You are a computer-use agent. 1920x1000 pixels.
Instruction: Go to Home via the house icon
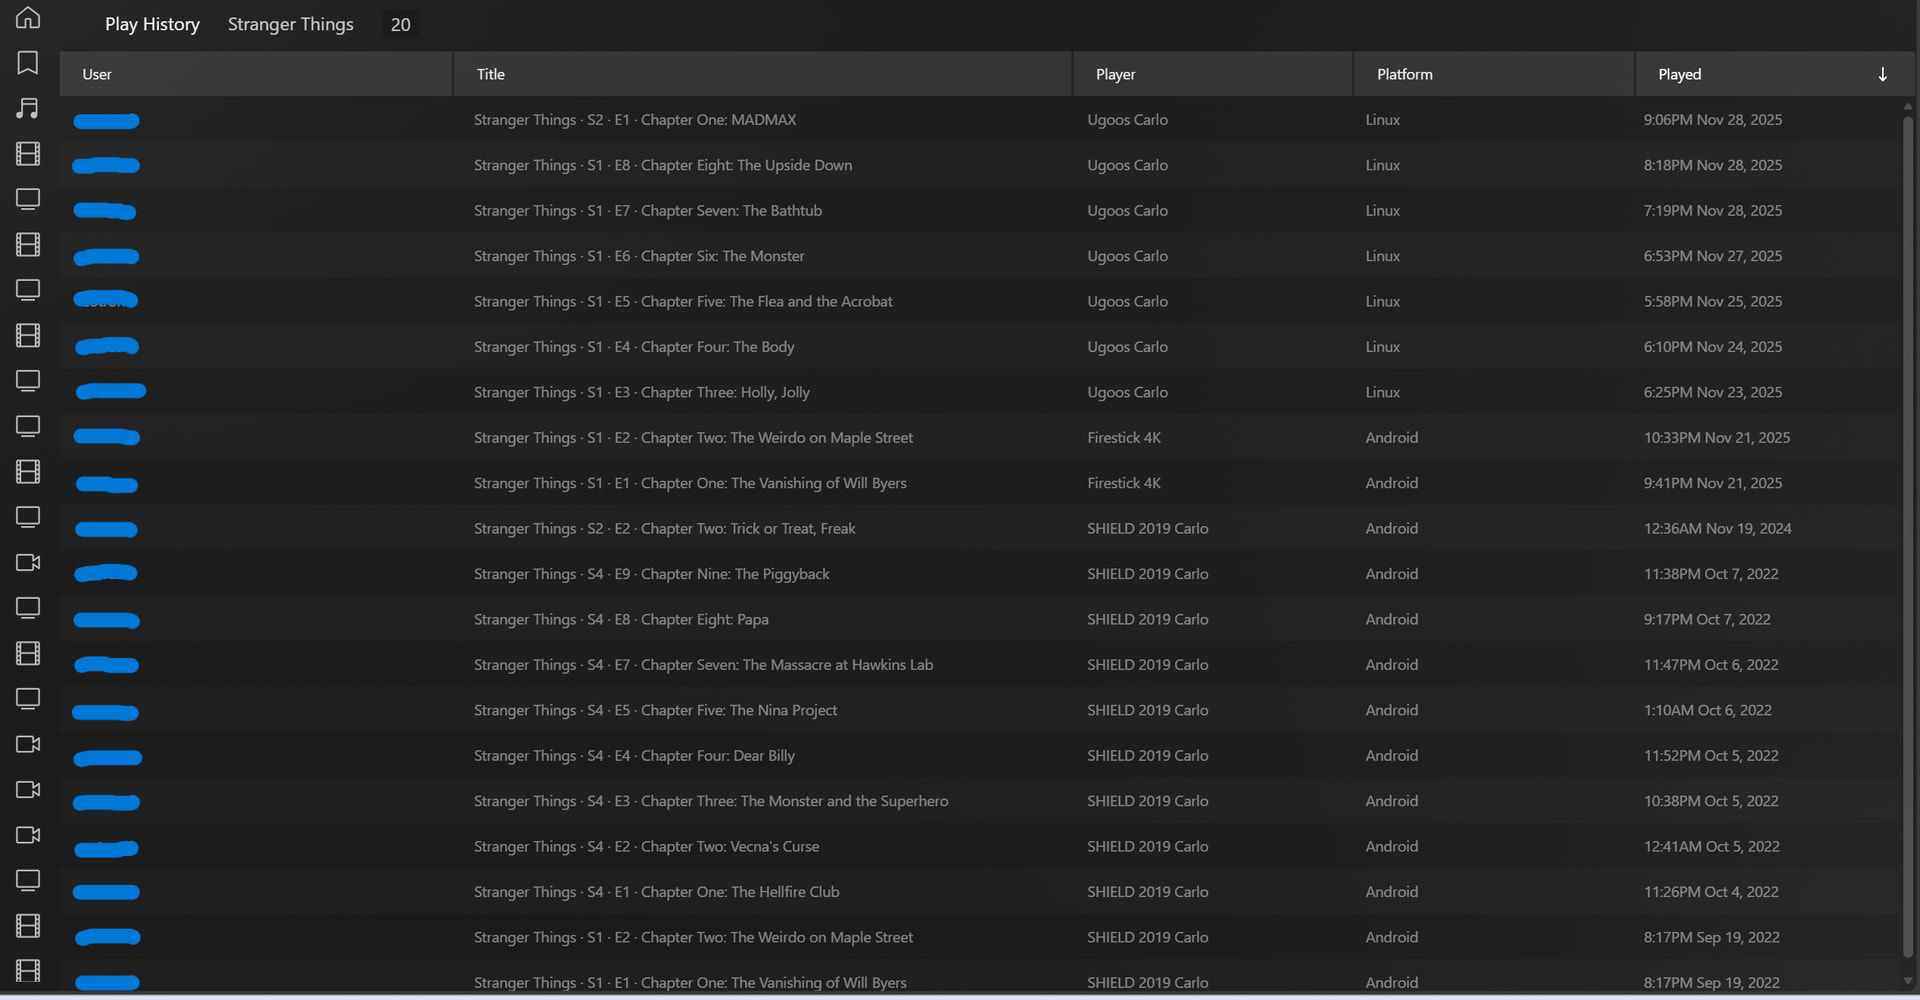[28, 18]
